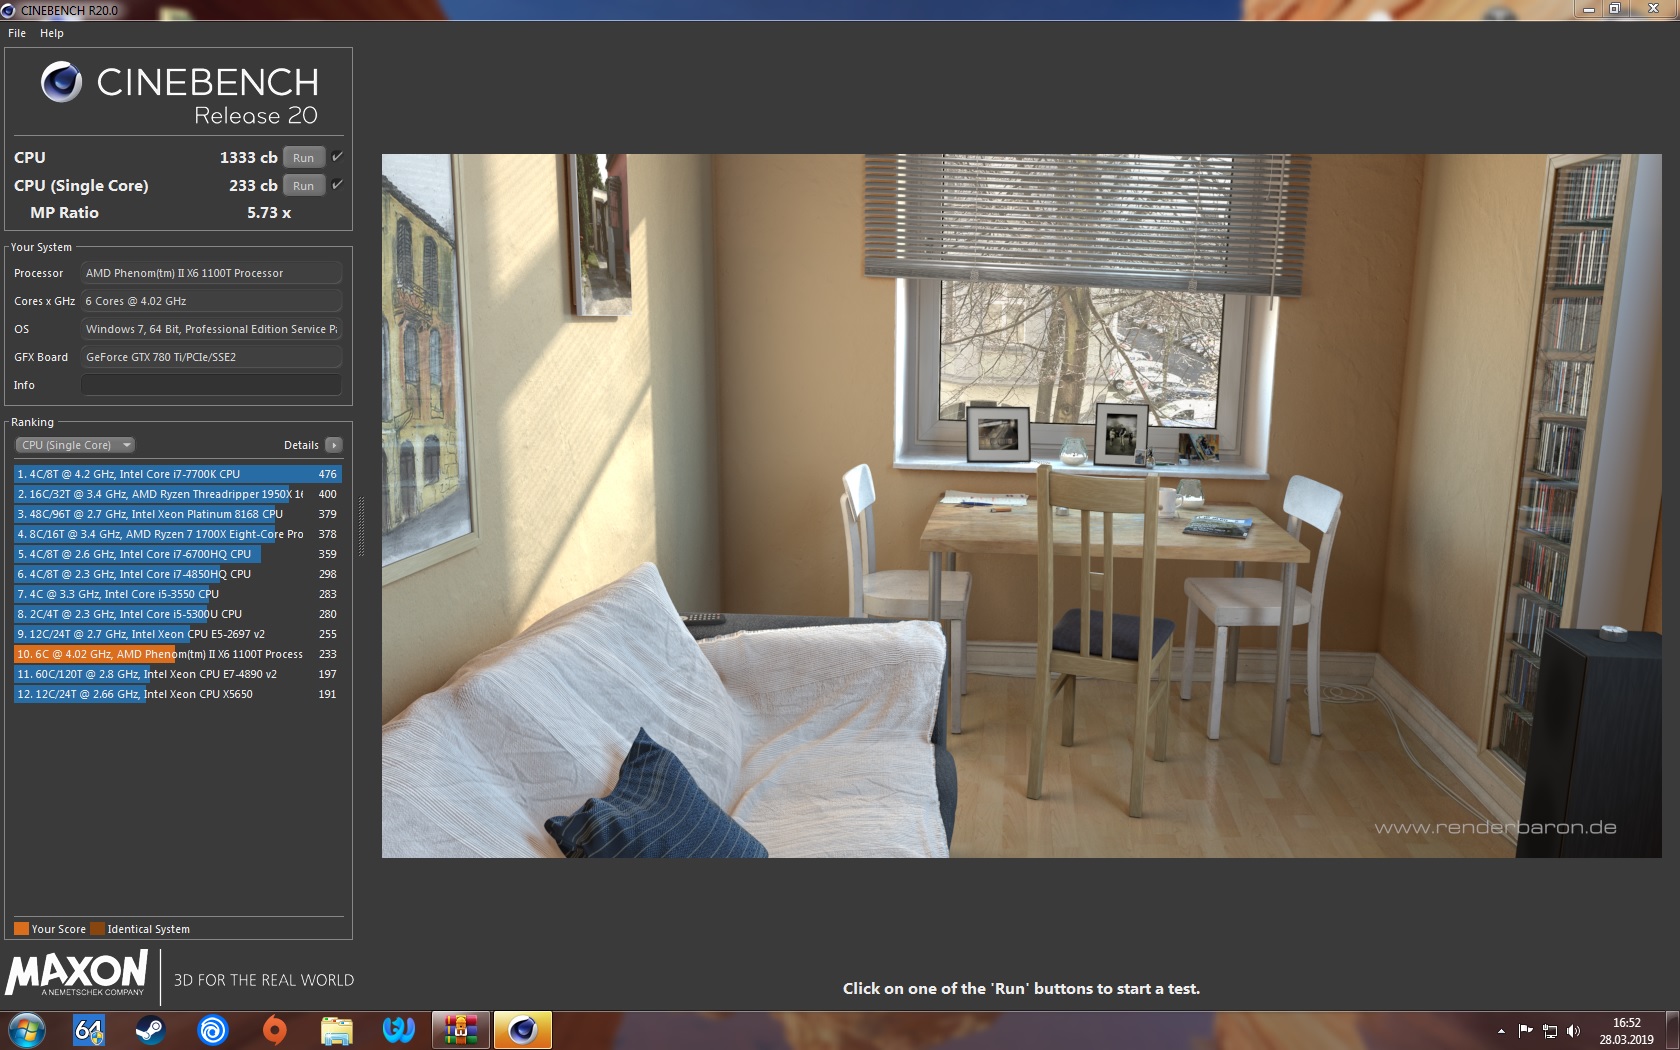Click the rendered room image
The image size is (1680, 1050).
(x=1021, y=505)
